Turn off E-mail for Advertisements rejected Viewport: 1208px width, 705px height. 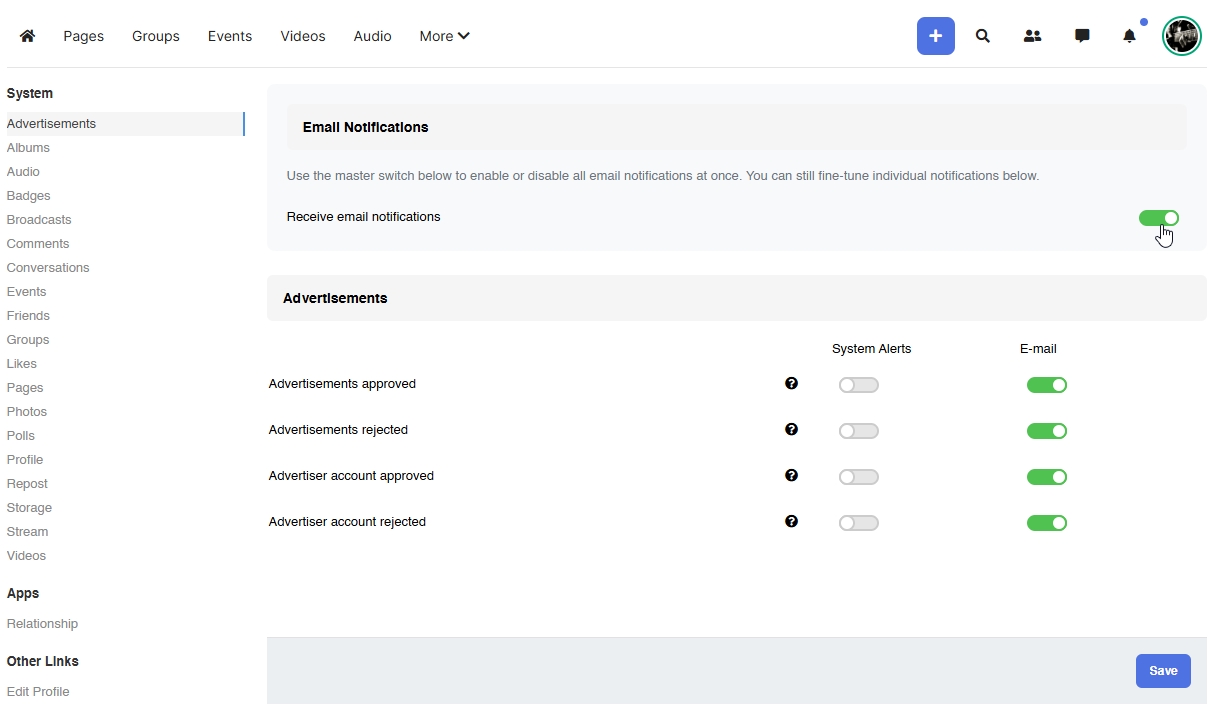tap(1046, 431)
